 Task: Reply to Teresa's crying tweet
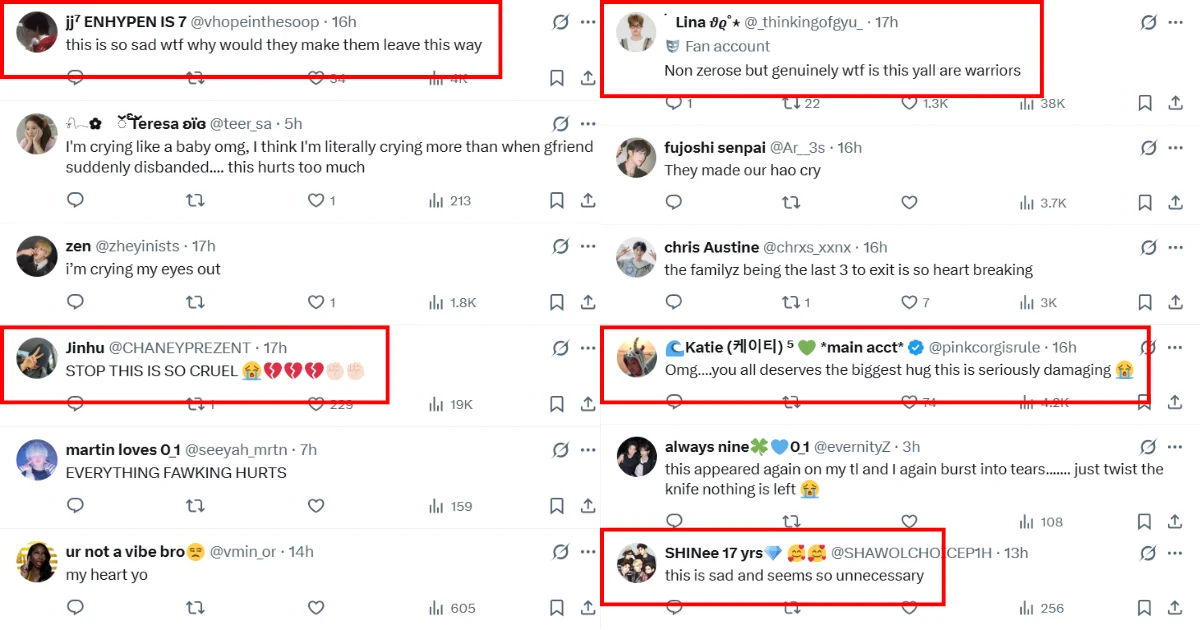pos(75,200)
